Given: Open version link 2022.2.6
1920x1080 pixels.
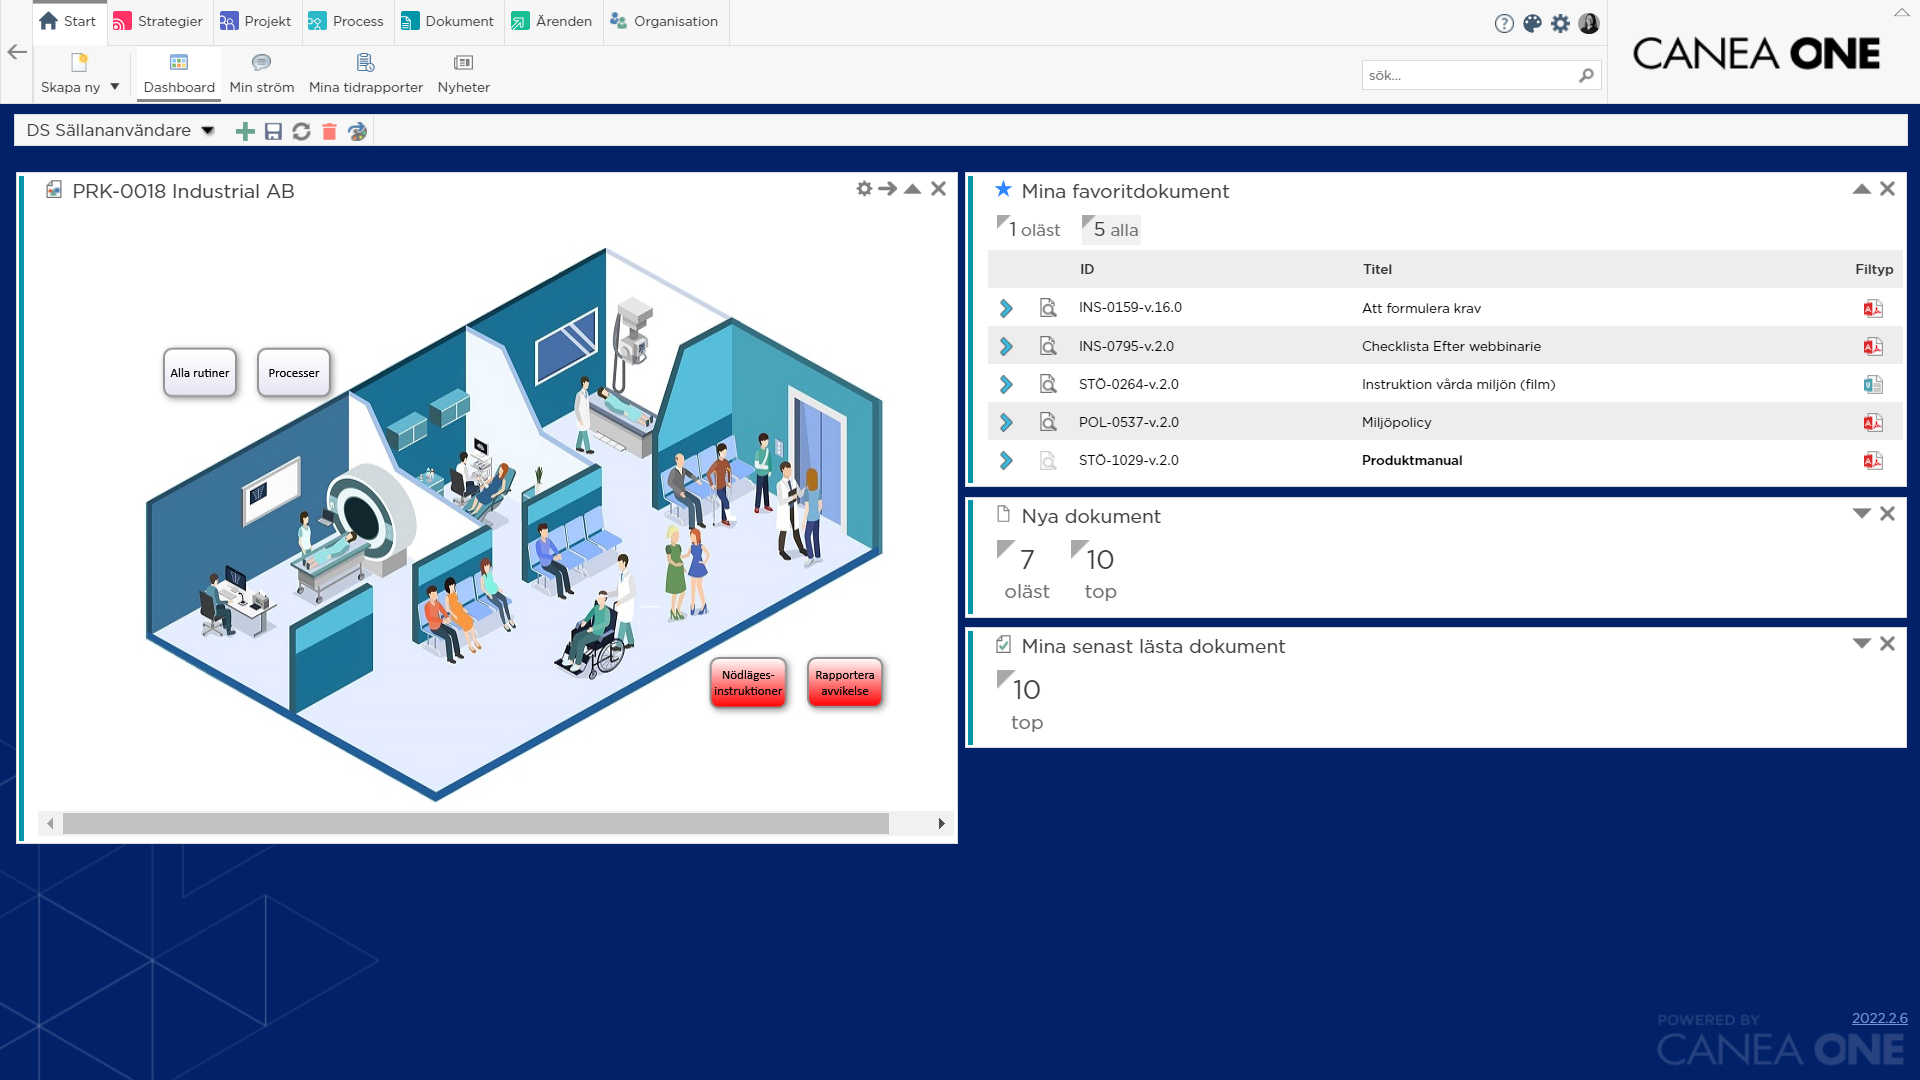Looking at the screenshot, I should [x=1879, y=1018].
